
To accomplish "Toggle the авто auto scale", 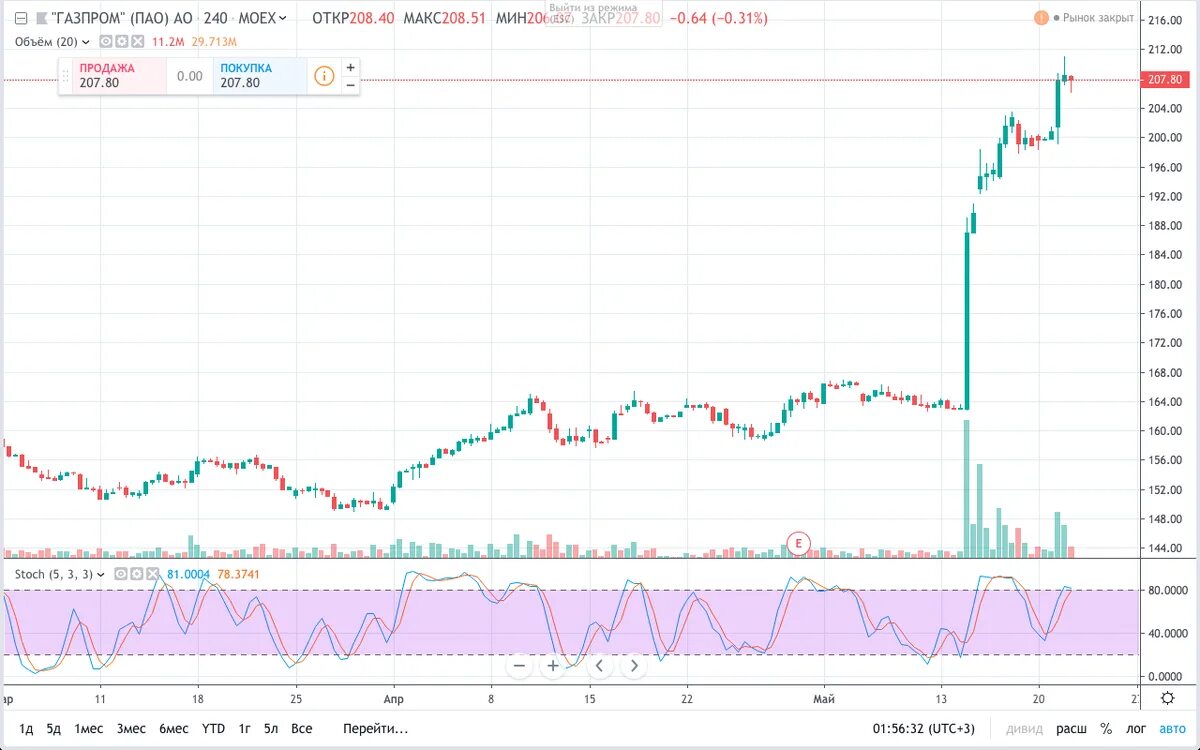I will click(x=1172, y=729).
